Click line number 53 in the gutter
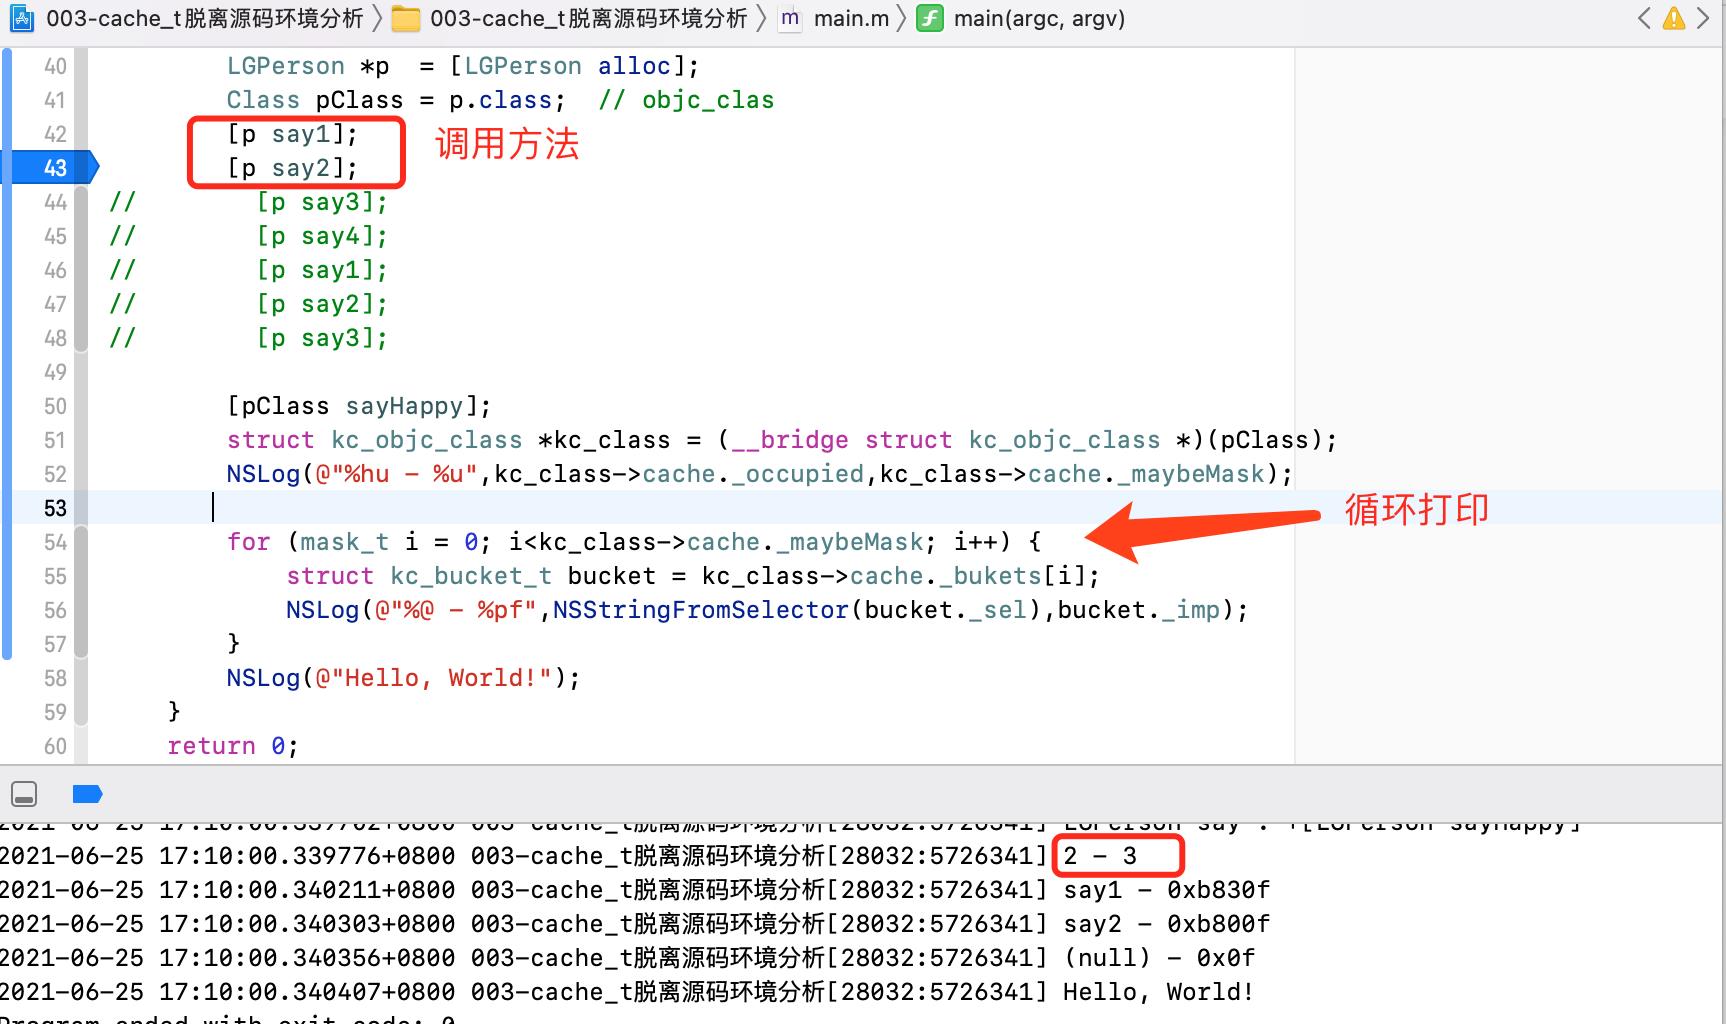This screenshot has width=1726, height=1024. coord(55,508)
